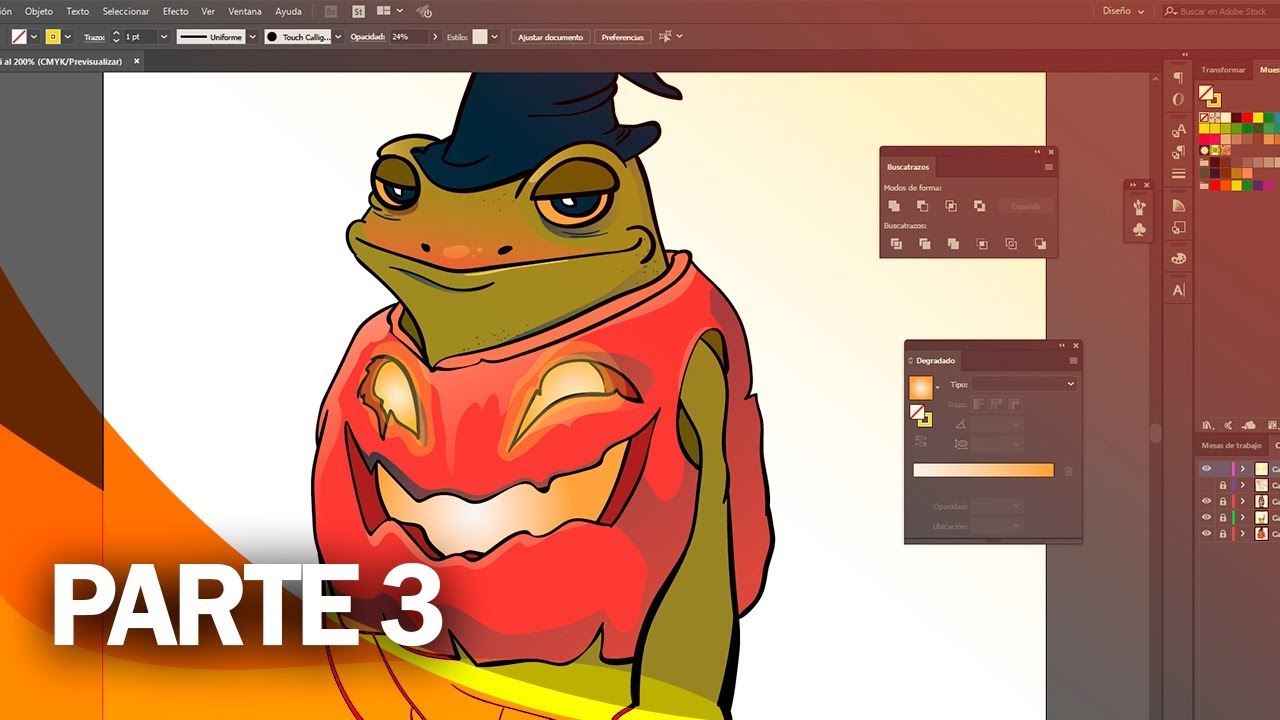Click the Opacidad 24% input field
This screenshot has width=1280, height=720.
409,36
